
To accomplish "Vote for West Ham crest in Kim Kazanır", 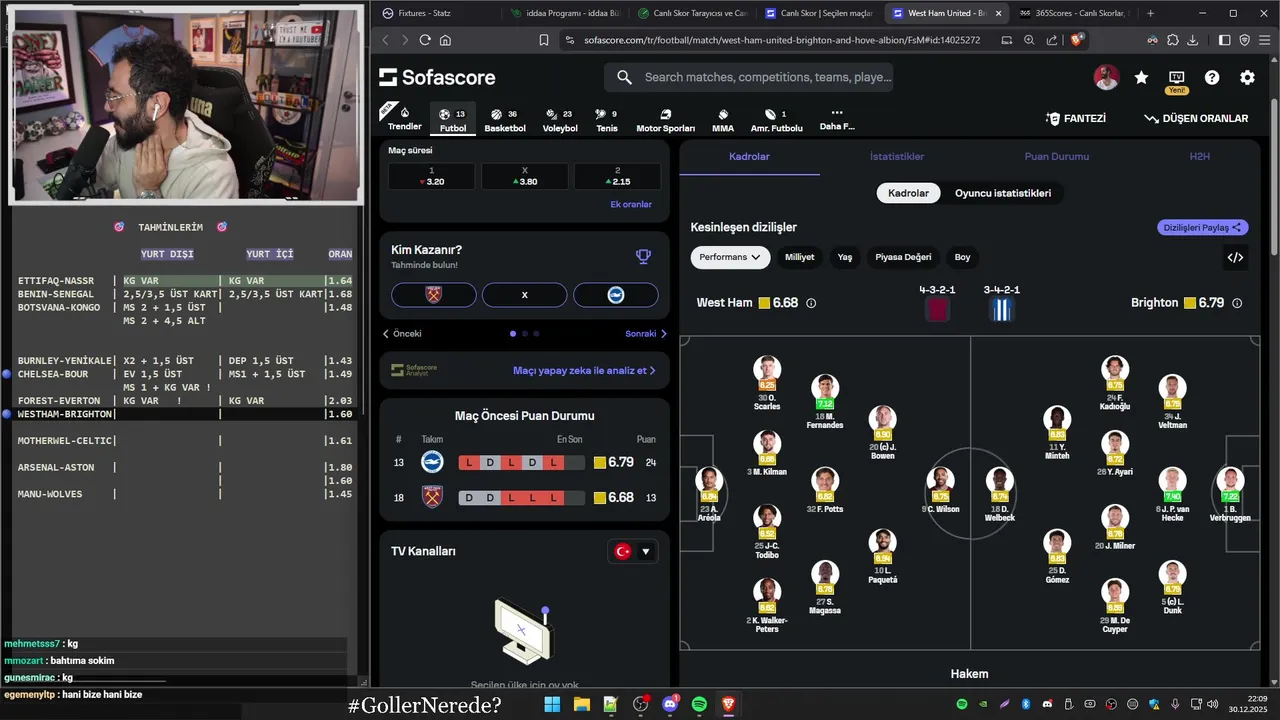I will [435, 295].
